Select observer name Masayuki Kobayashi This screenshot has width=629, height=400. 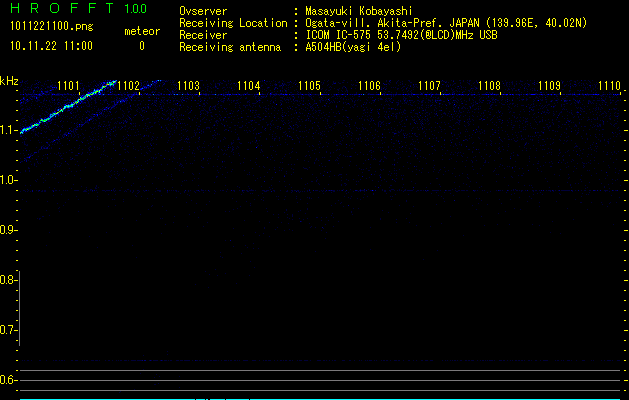pyautogui.click(x=359, y=11)
